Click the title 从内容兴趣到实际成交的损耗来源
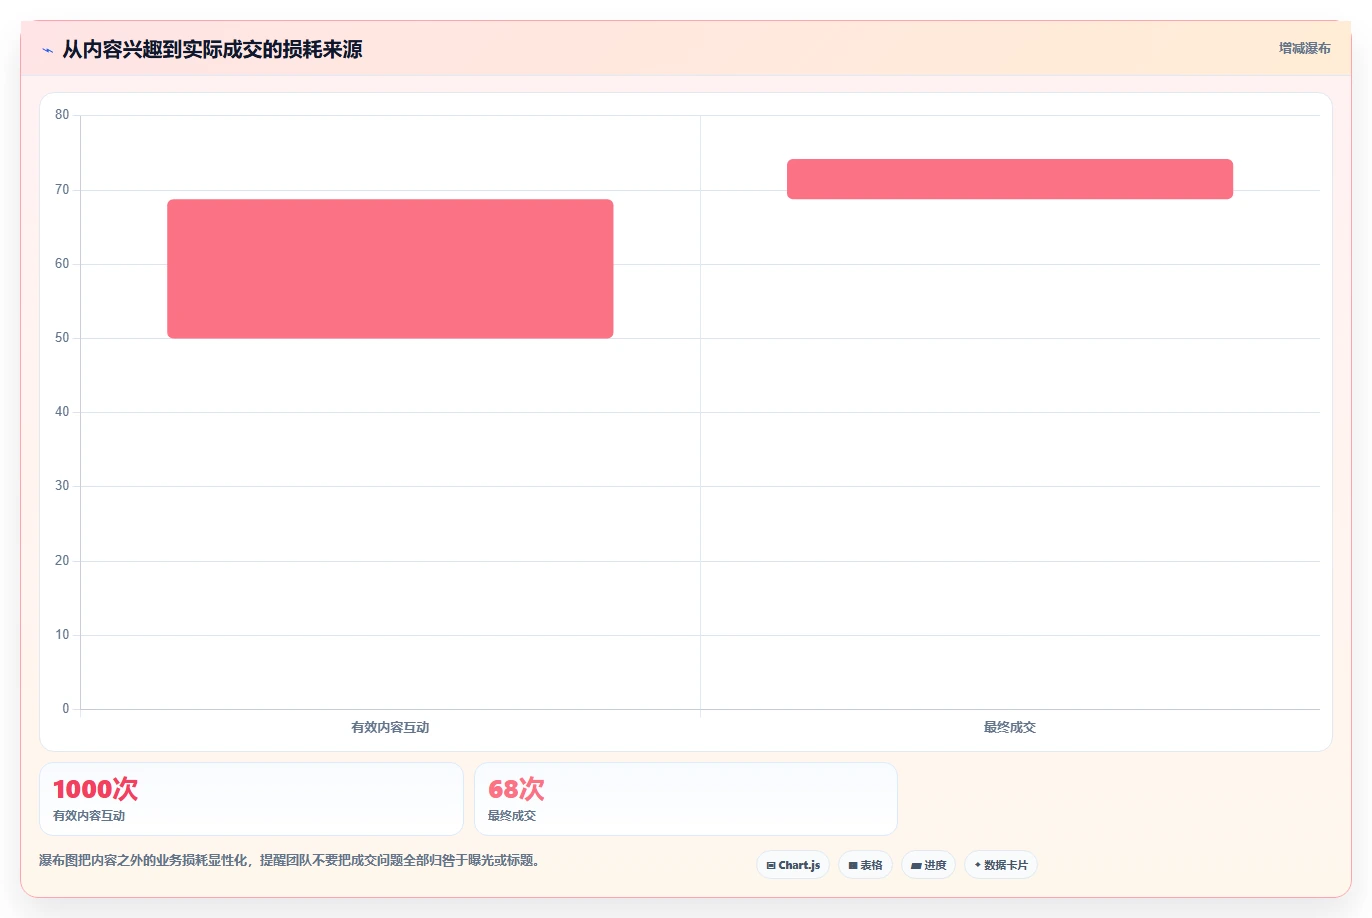The width and height of the screenshot is (1372, 918). click(x=212, y=49)
